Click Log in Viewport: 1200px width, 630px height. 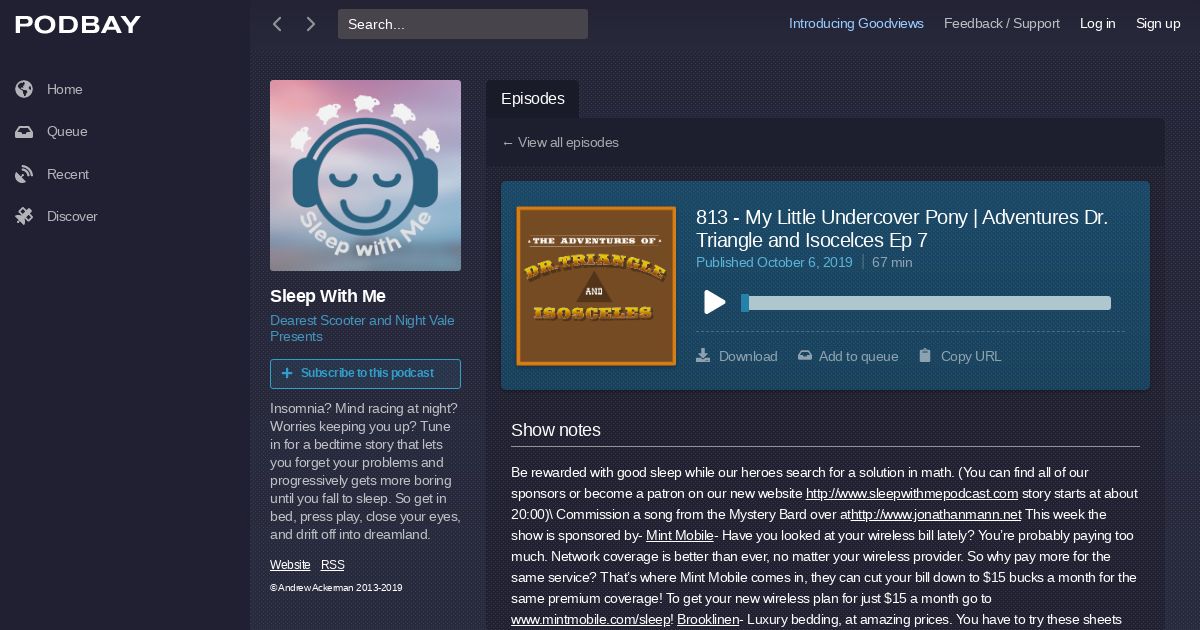(1097, 23)
